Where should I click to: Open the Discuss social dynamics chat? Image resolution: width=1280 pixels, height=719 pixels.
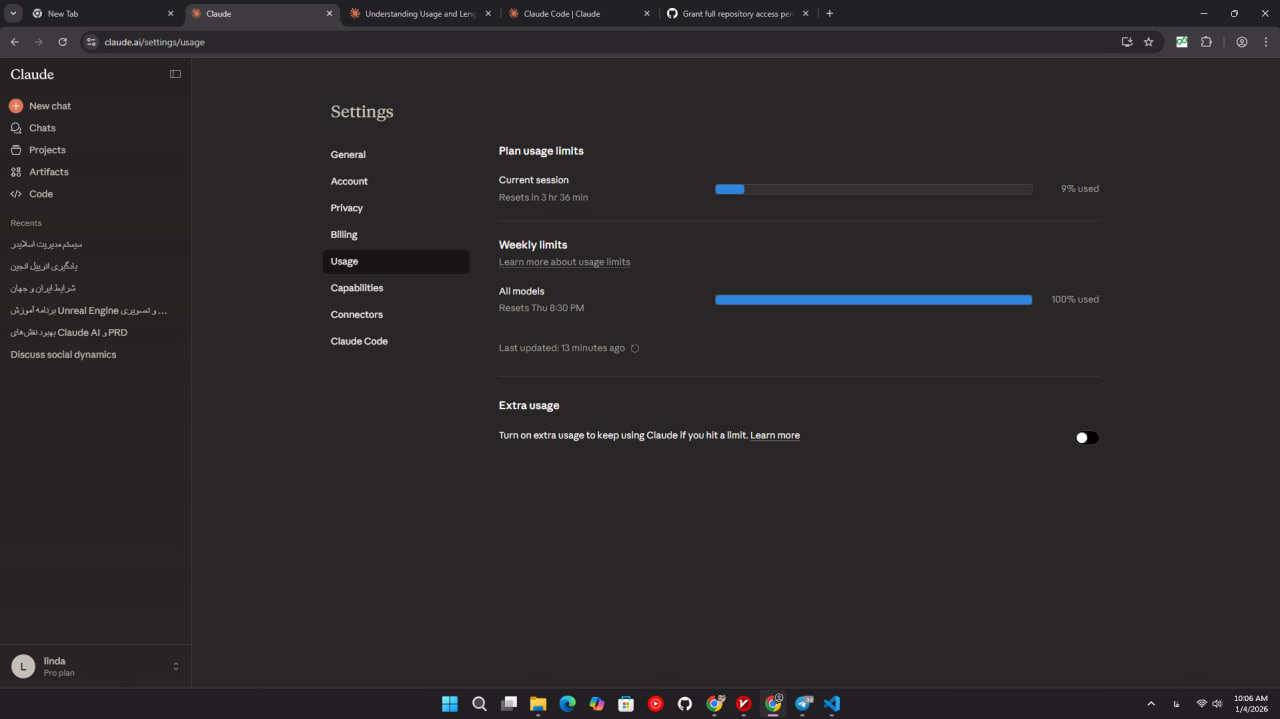coord(63,355)
